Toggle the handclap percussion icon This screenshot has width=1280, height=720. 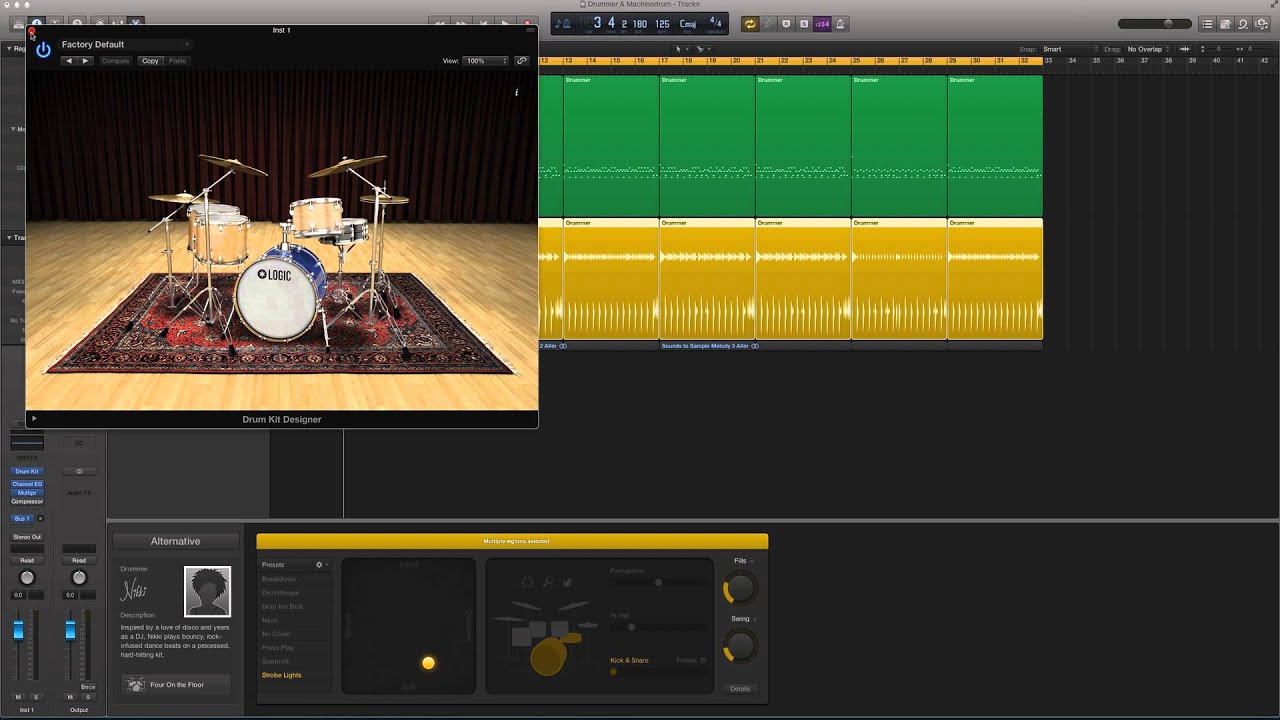click(567, 582)
